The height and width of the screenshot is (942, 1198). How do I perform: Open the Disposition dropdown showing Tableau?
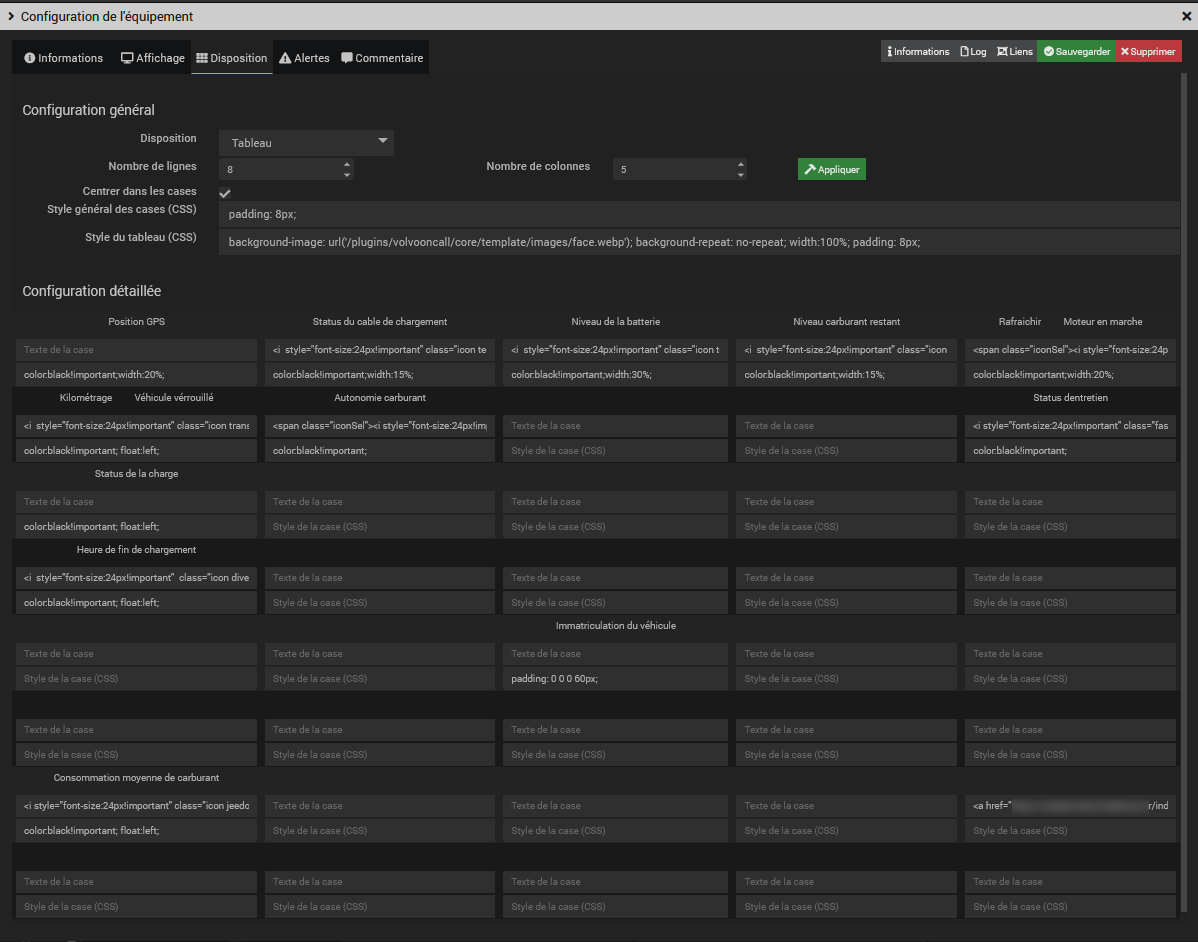pos(306,143)
